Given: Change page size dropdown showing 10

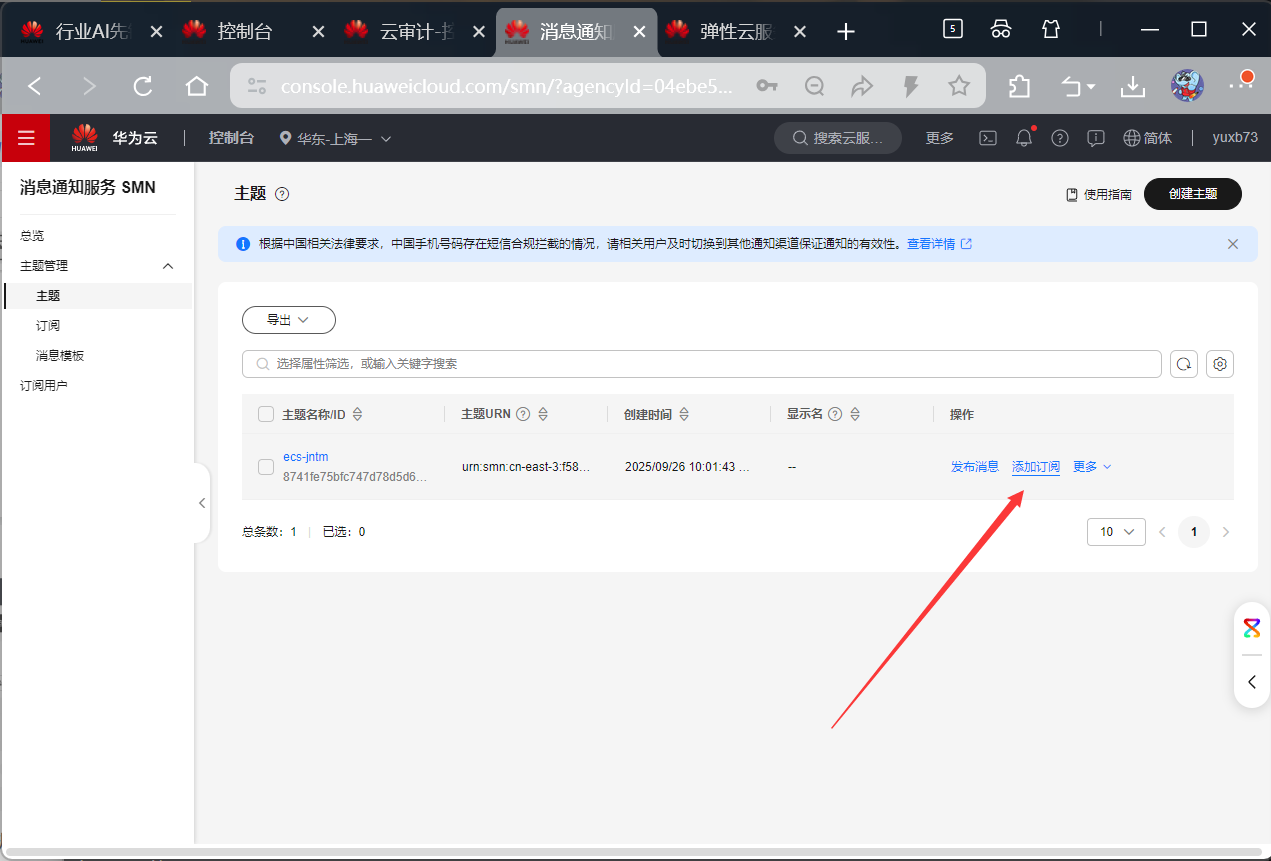Looking at the screenshot, I should [1116, 532].
